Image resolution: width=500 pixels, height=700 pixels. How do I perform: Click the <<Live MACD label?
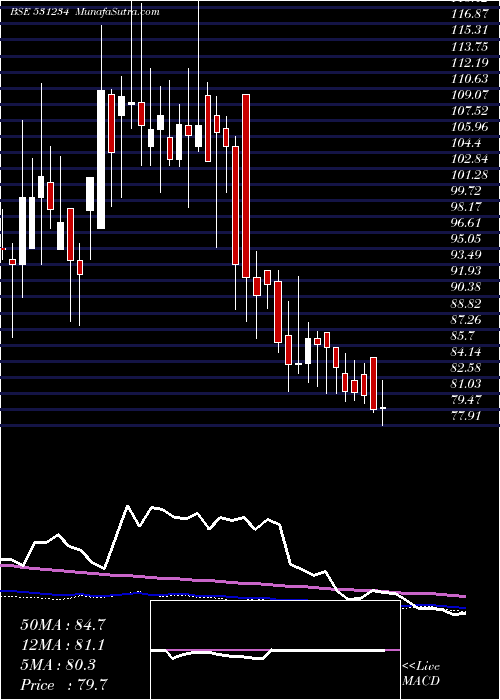tap(421, 674)
